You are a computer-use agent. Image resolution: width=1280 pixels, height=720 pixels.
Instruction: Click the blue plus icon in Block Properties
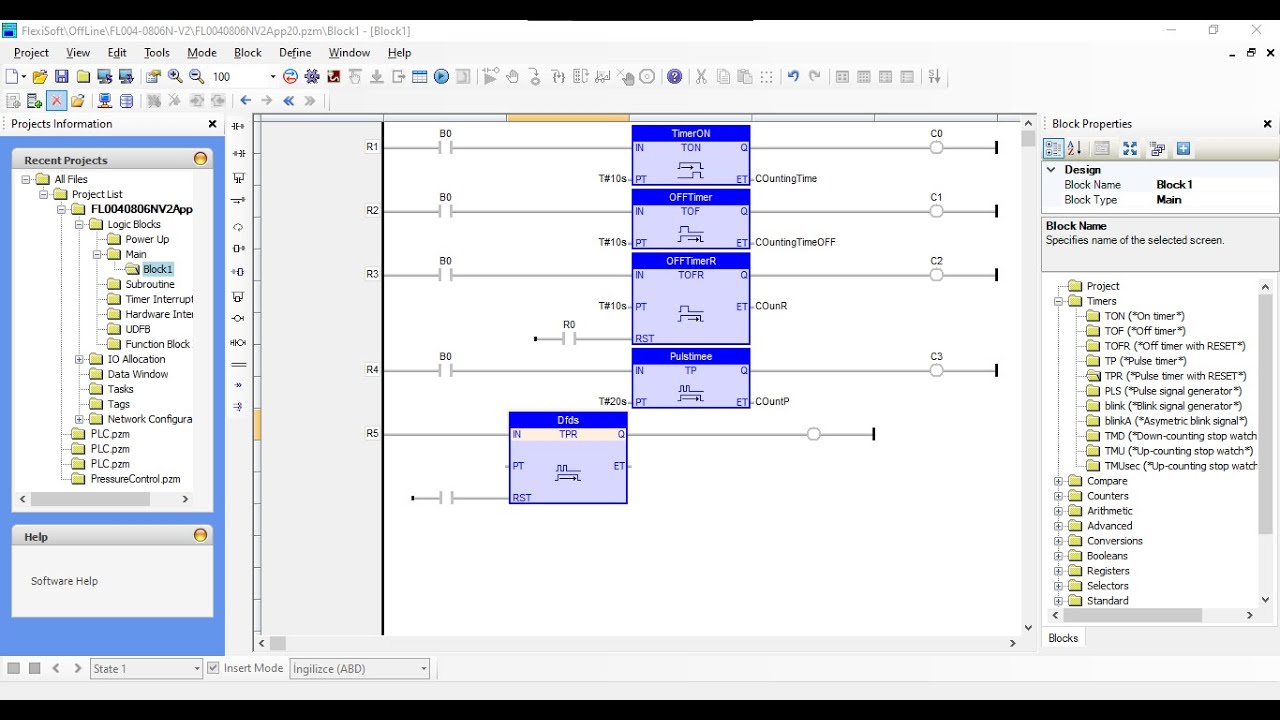click(x=1183, y=149)
